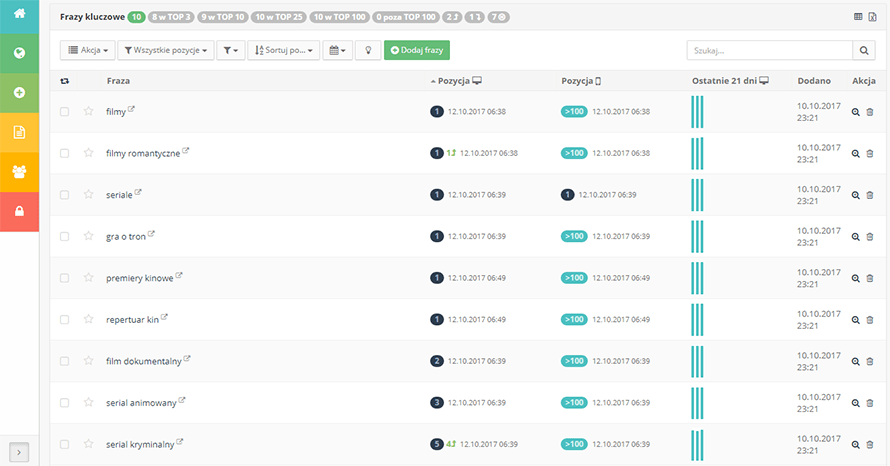Open the filmy romantyczne phrase
The width and height of the screenshot is (890, 466).
pos(143,154)
